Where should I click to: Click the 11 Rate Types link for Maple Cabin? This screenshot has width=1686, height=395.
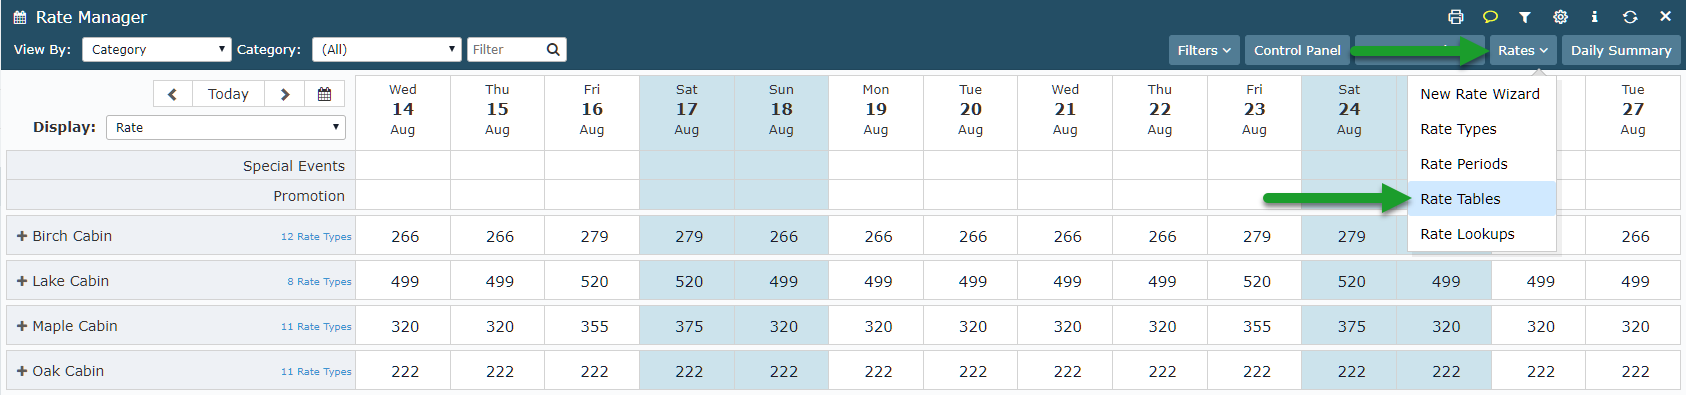[316, 327]
